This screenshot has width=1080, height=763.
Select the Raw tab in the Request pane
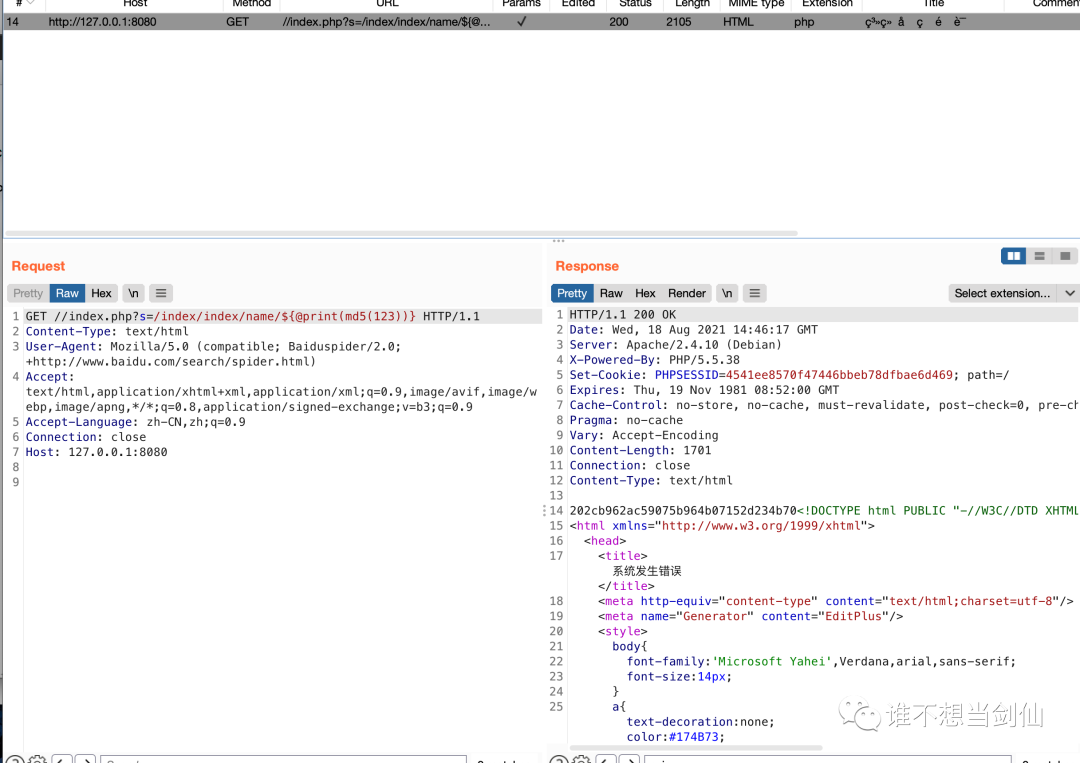point(67,293)
